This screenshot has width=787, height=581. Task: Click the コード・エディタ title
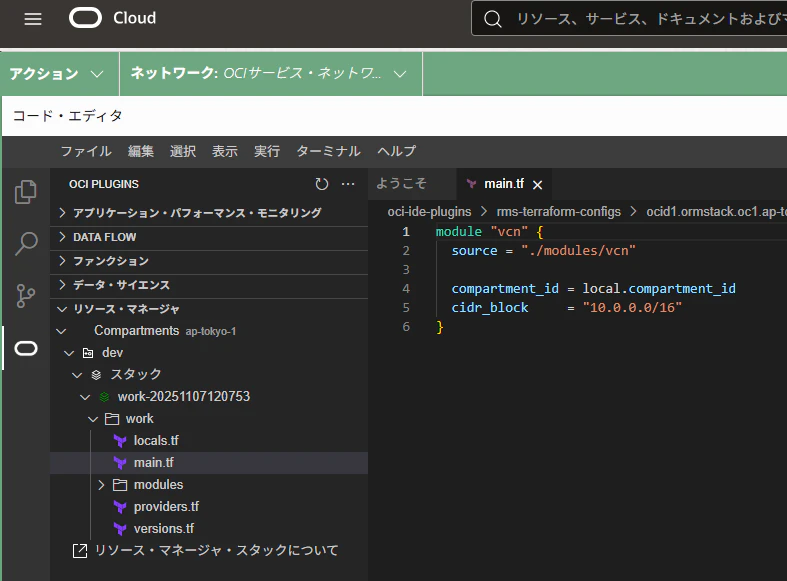point(67,116)
